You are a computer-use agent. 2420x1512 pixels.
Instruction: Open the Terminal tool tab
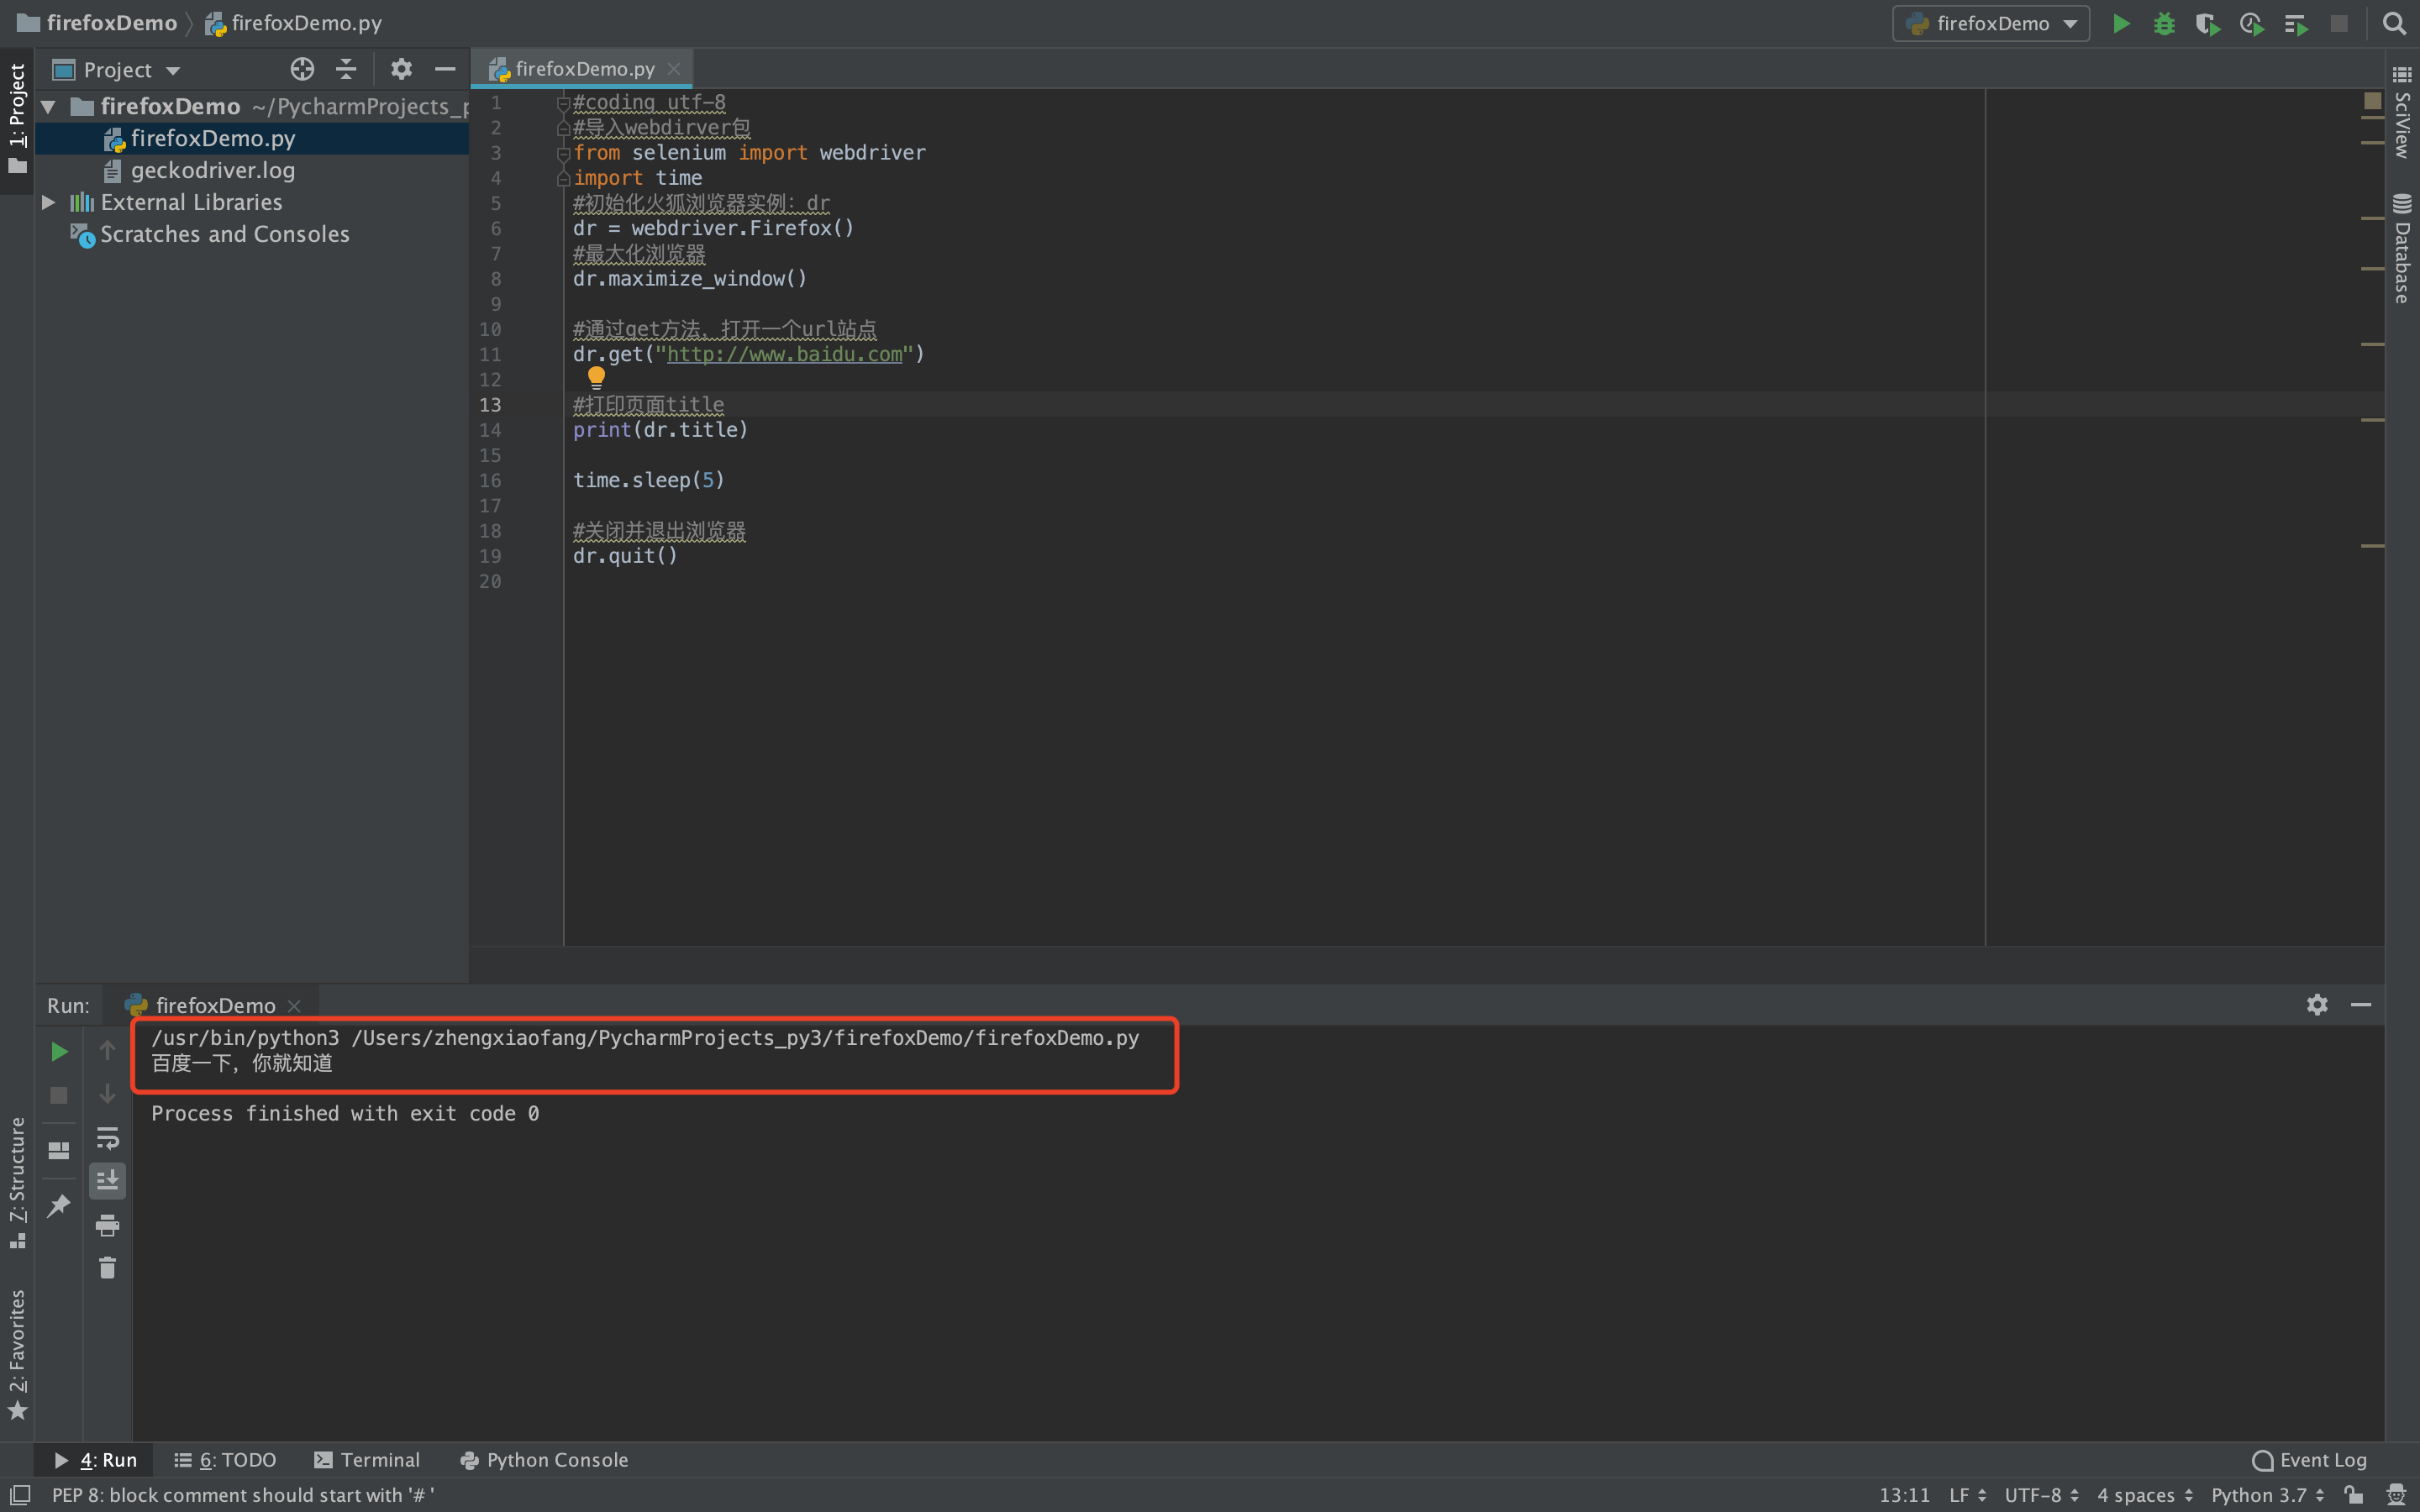coord(367,1460)
